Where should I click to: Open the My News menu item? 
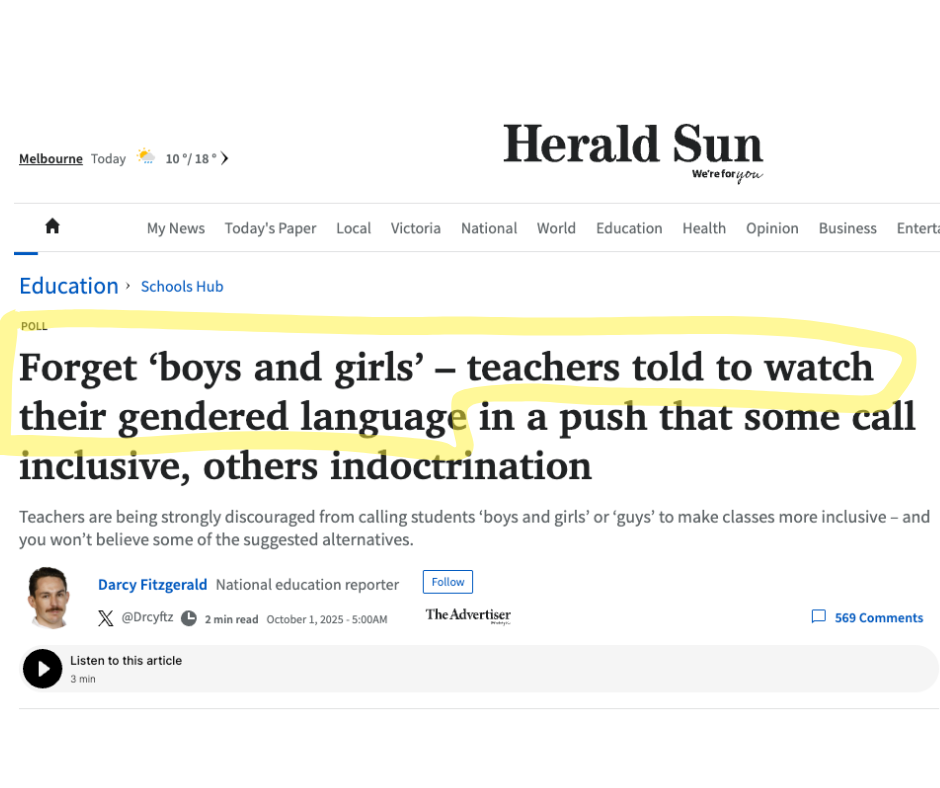[175, 228]
